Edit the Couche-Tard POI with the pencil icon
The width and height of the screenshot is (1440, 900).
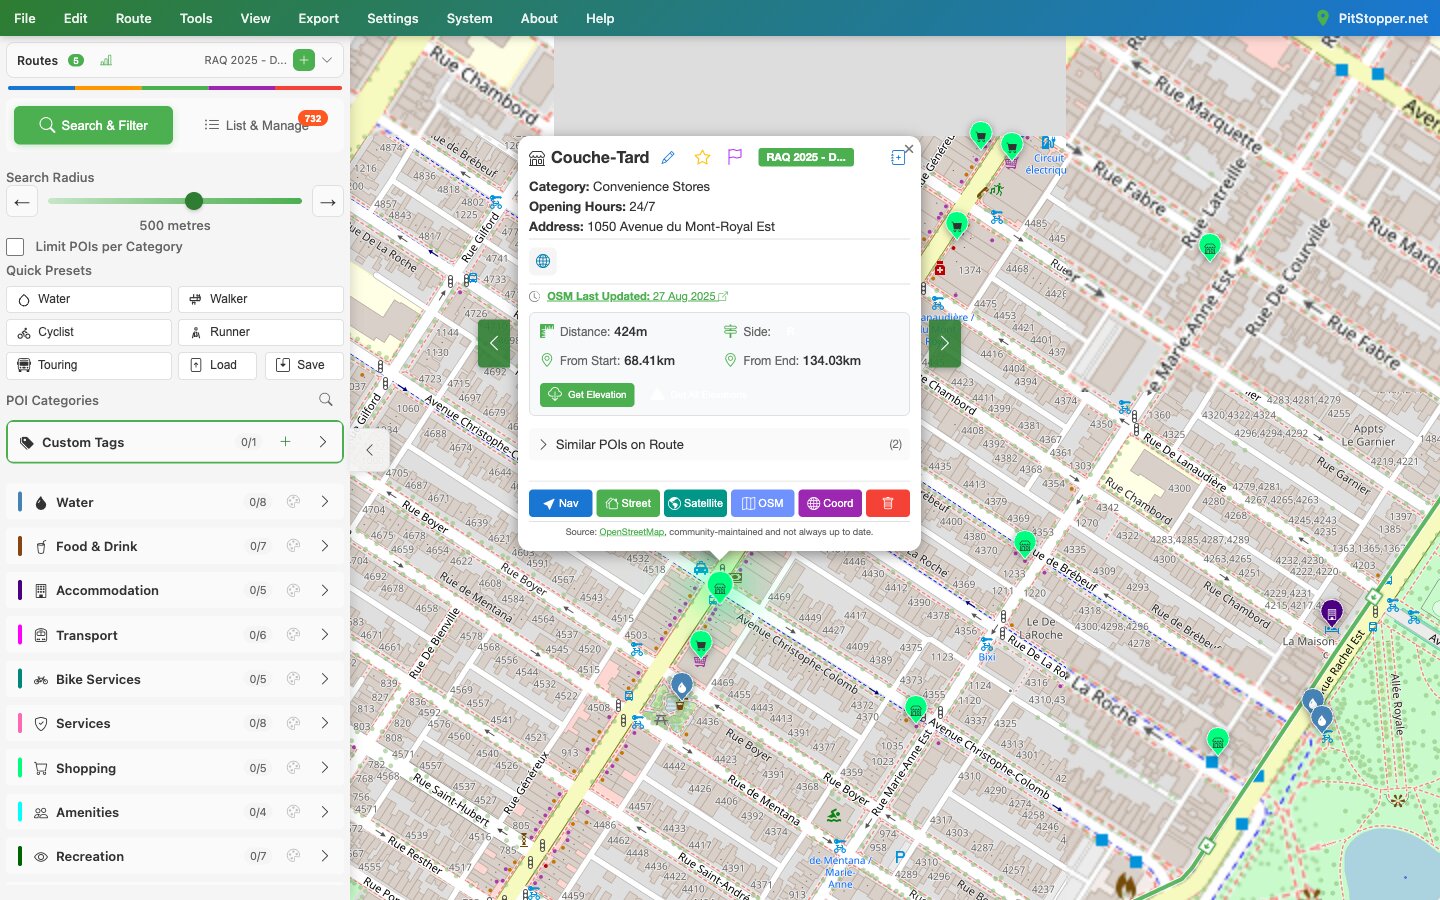coord(668,157)
